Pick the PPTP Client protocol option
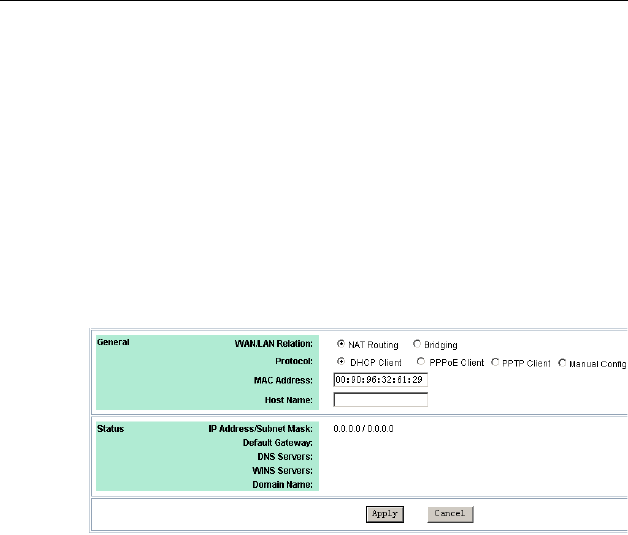 coord(495,362)
